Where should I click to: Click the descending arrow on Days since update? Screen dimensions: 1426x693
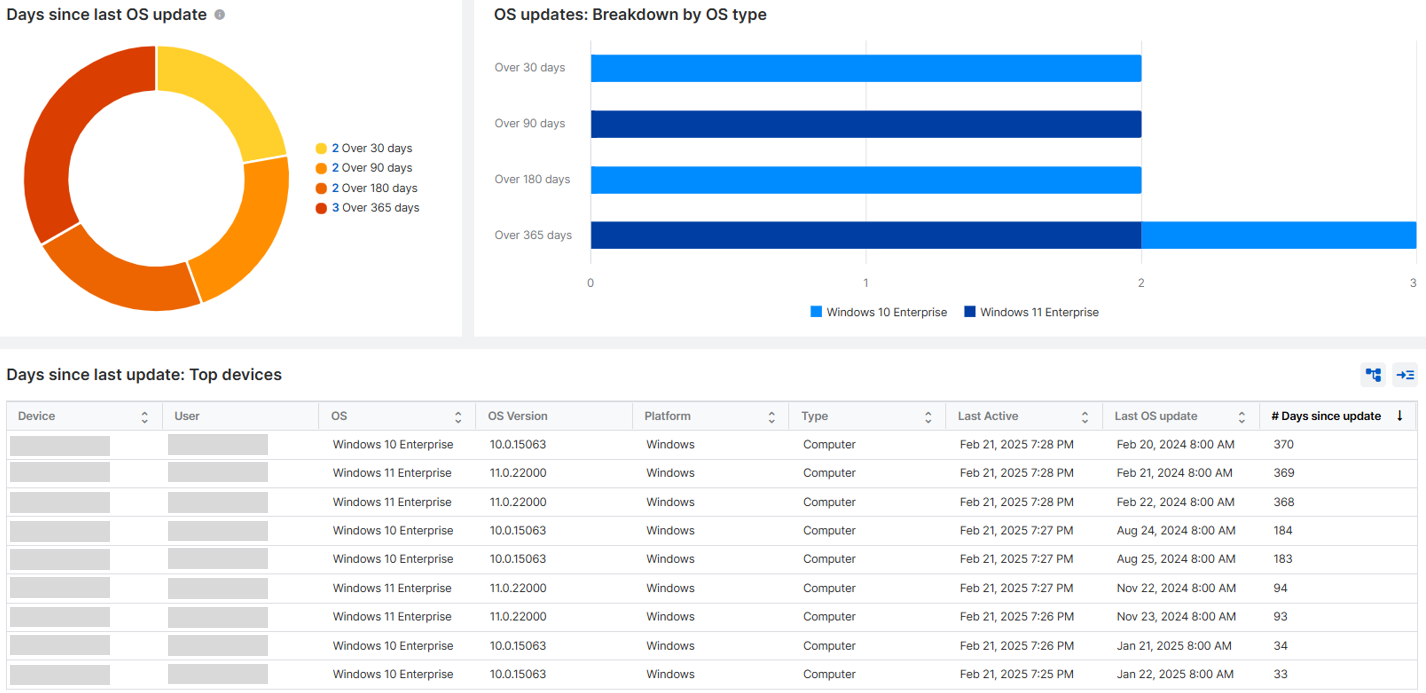tap(1399, 416)
